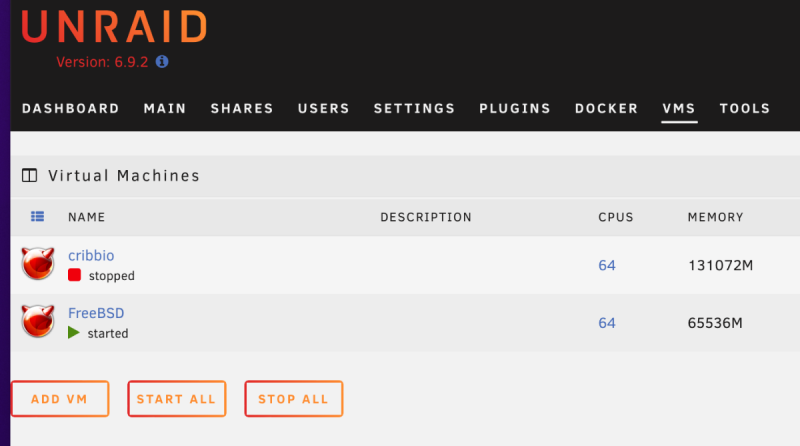Select the VMs tab
The image size is (800, 446).
(x=679, y=109)
